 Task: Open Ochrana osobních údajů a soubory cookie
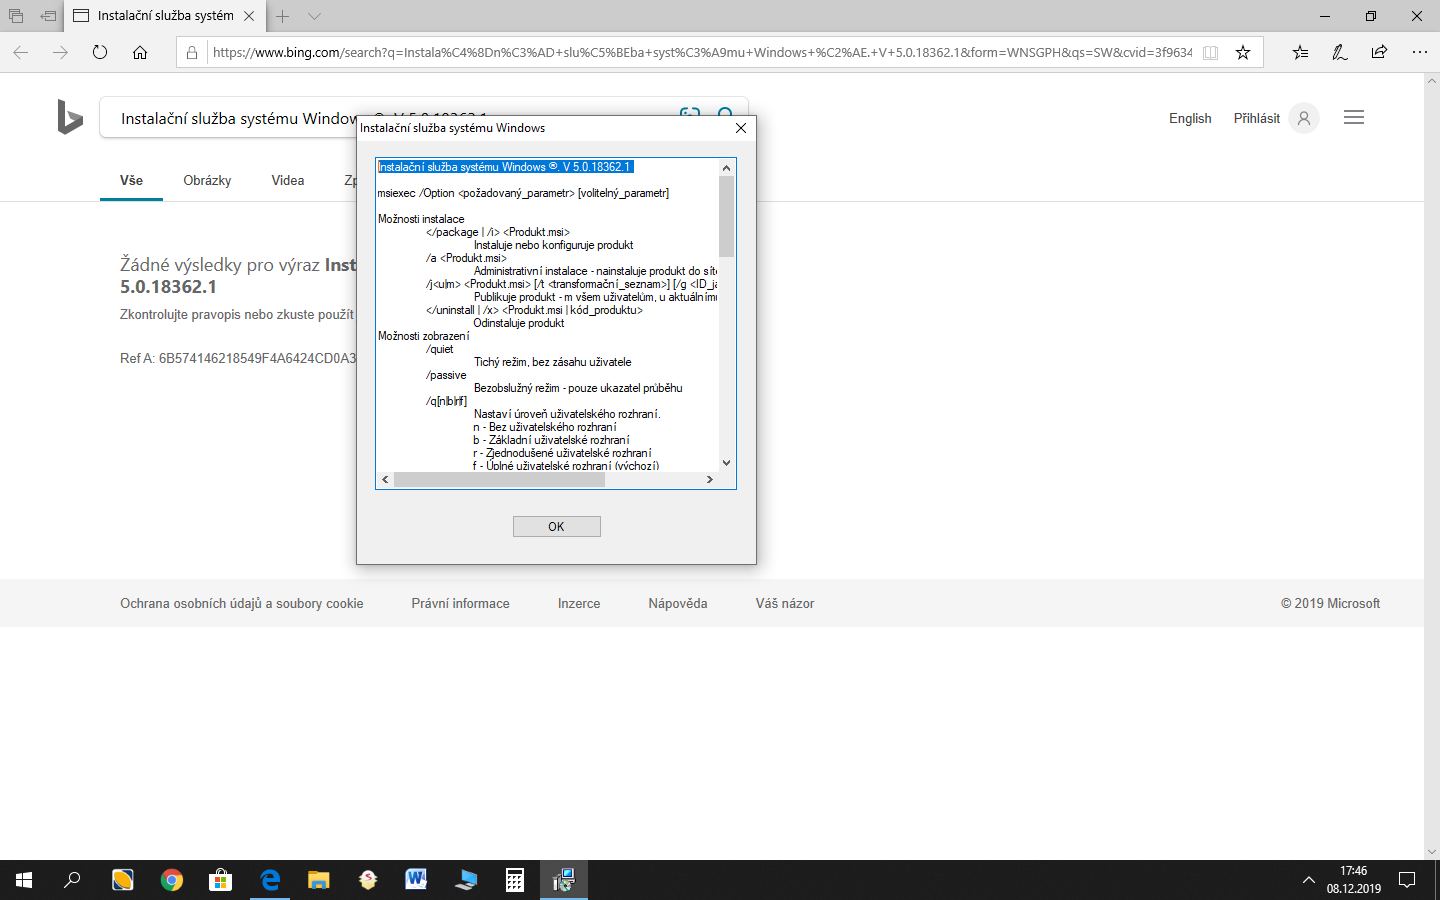[242, 604]
